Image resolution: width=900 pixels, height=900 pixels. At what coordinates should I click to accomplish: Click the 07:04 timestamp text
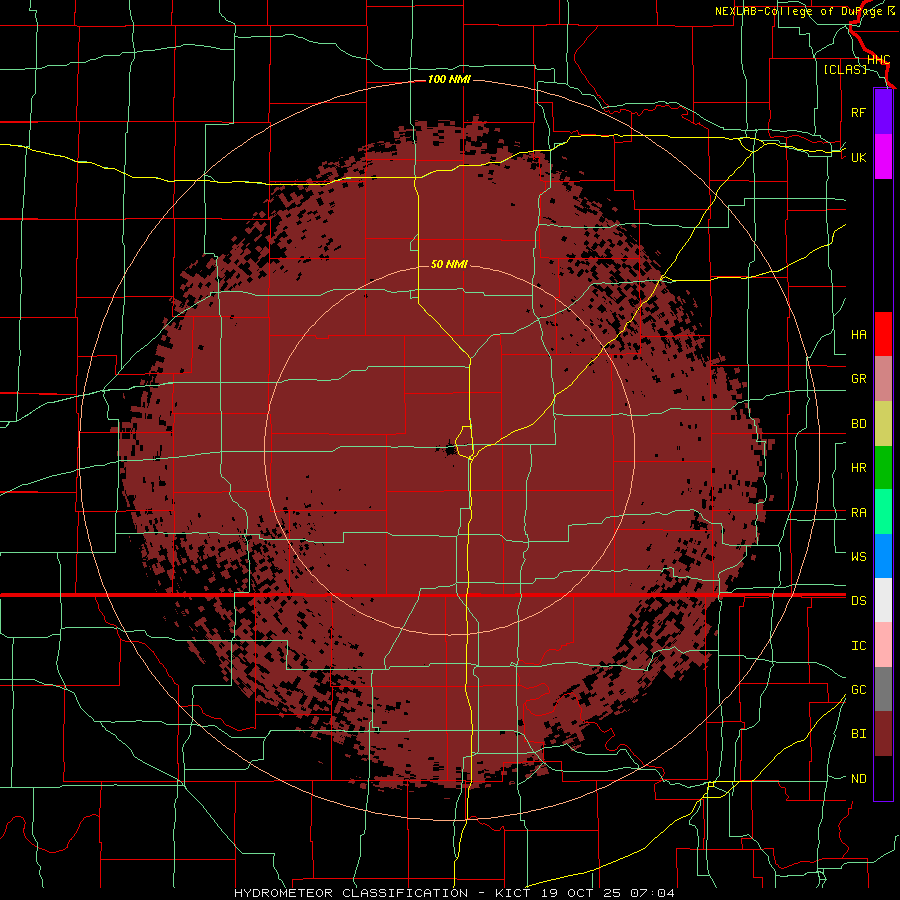(x=652, y=893)
